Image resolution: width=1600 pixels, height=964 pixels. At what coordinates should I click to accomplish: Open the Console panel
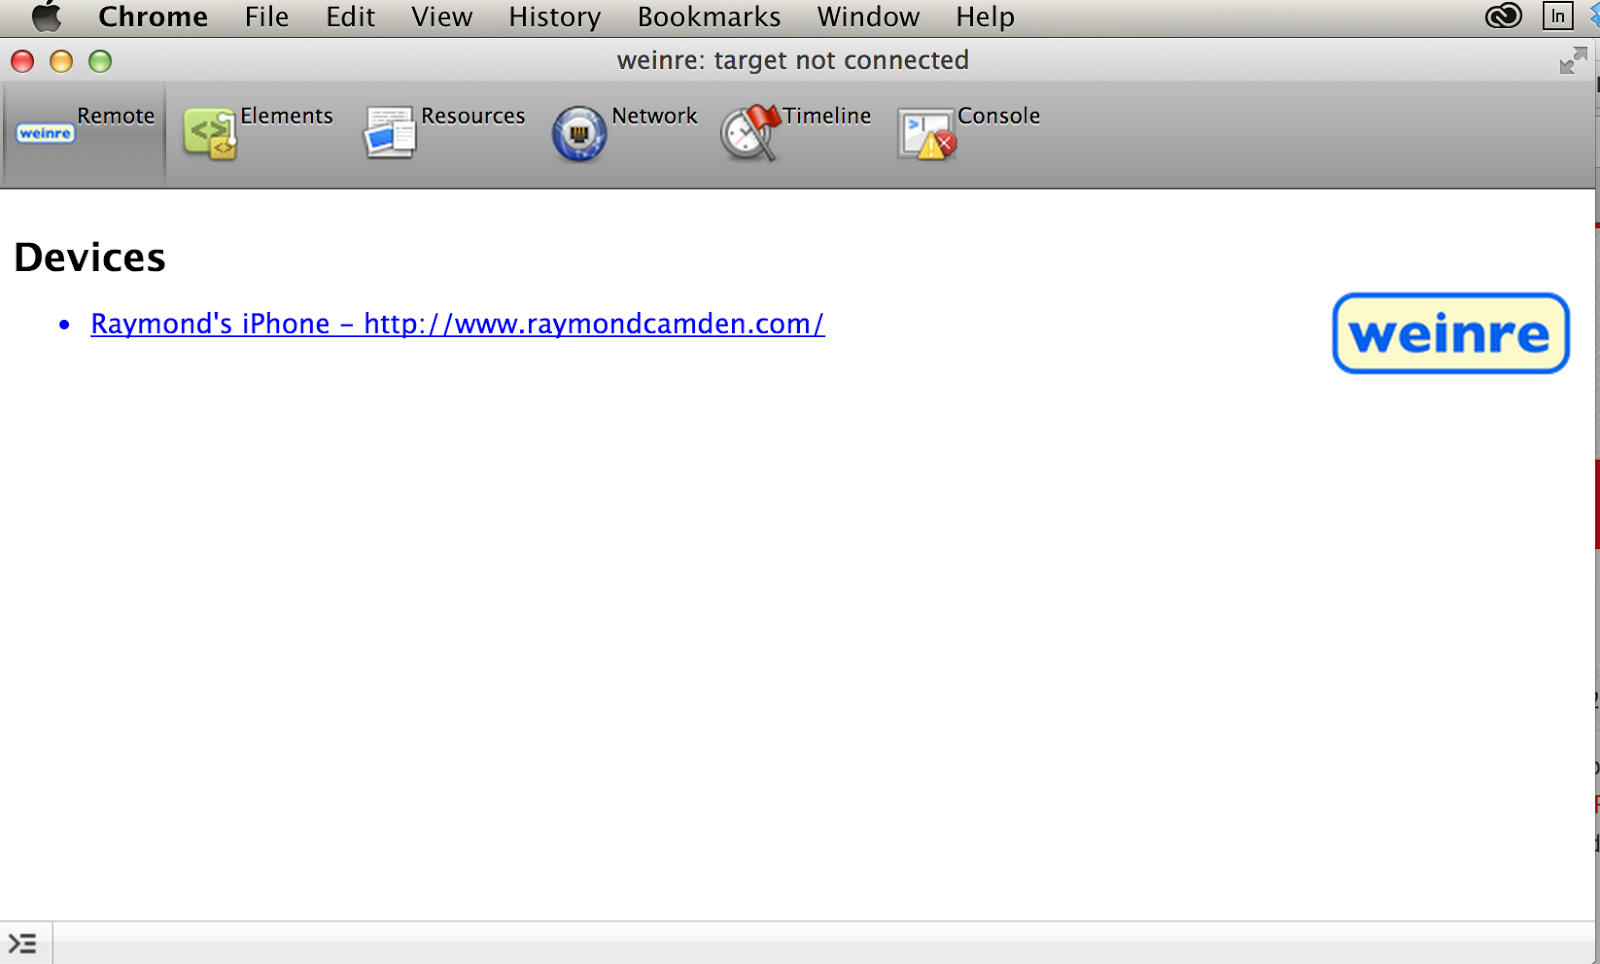pos(969,133)
